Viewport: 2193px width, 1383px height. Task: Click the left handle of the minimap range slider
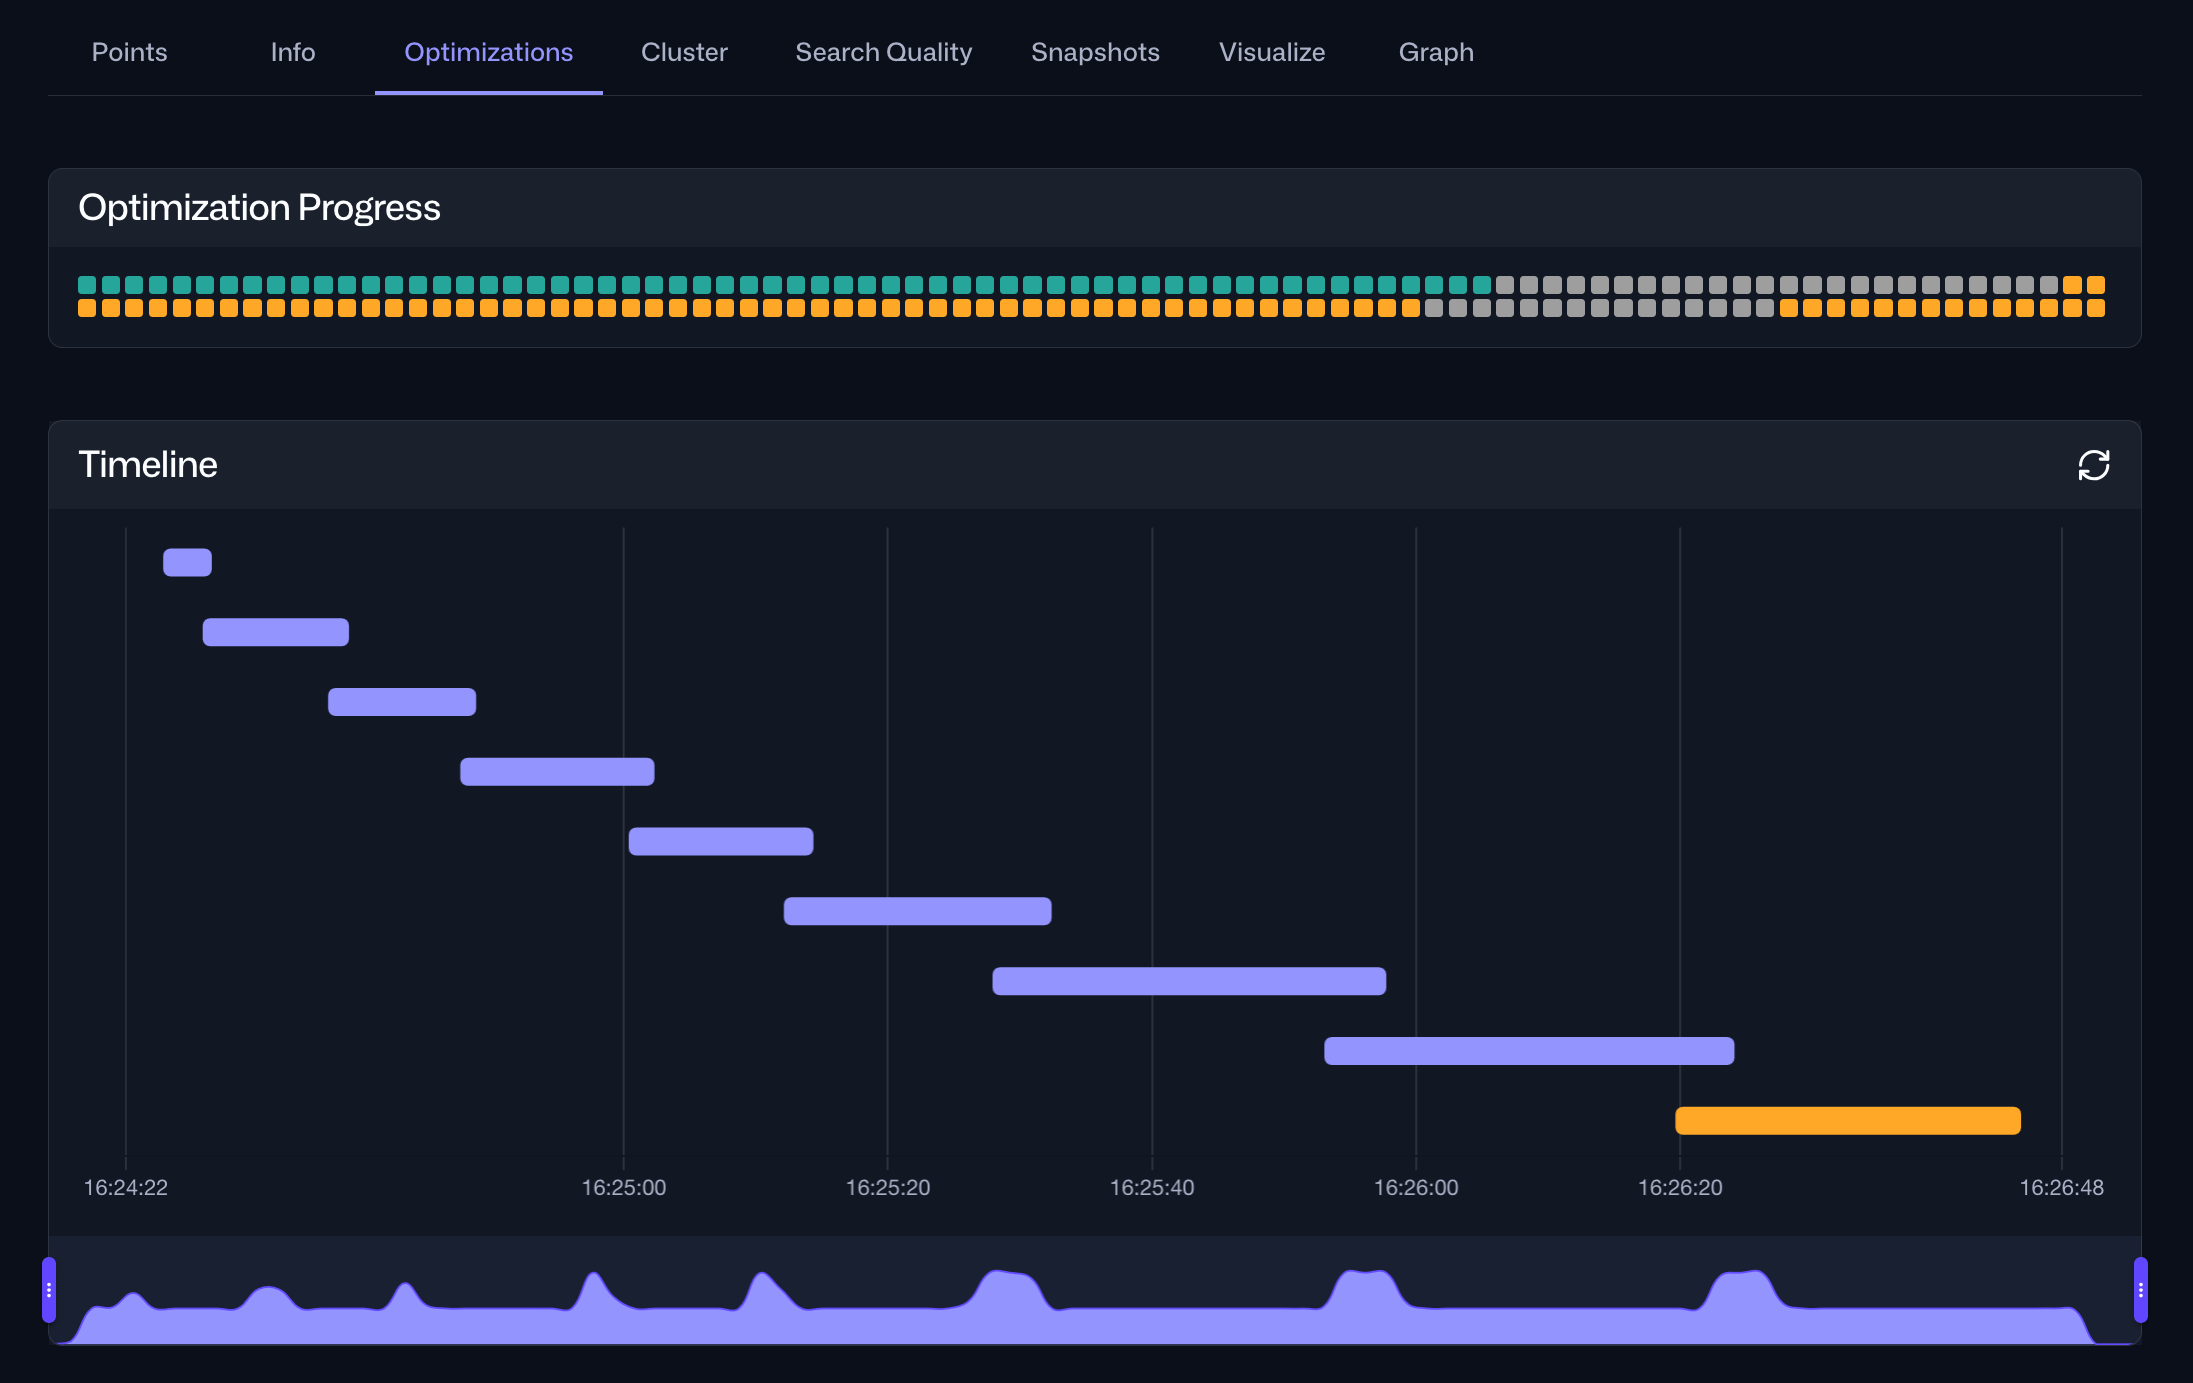[x=51, y=1291]
